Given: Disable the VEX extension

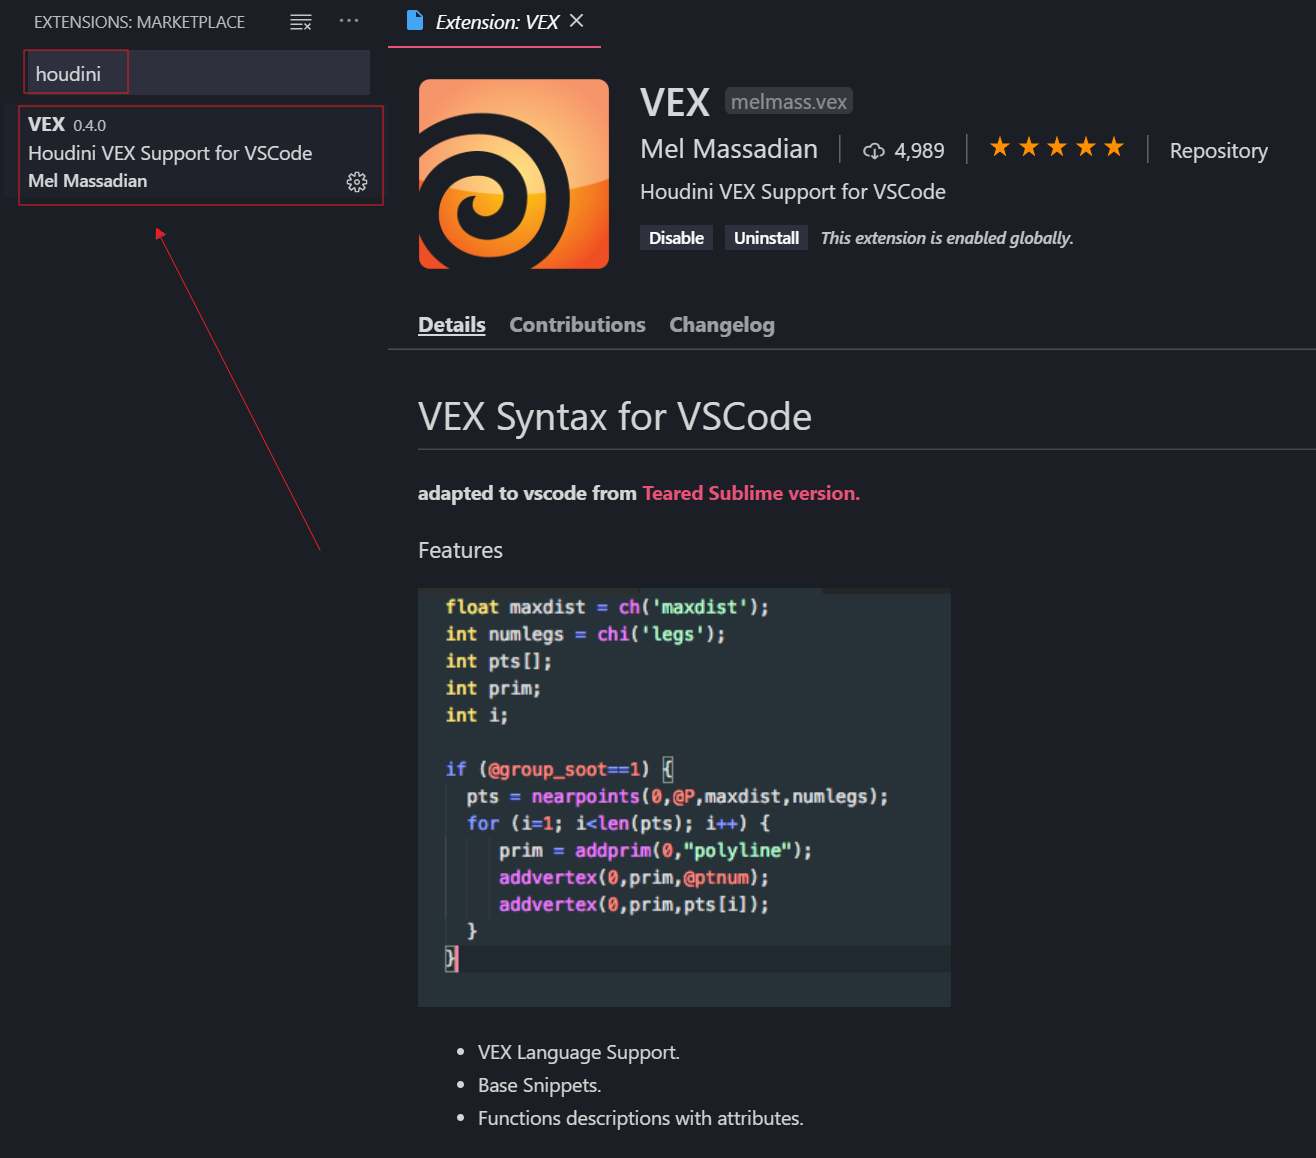Looking at the screenshot, I should 676,238.
